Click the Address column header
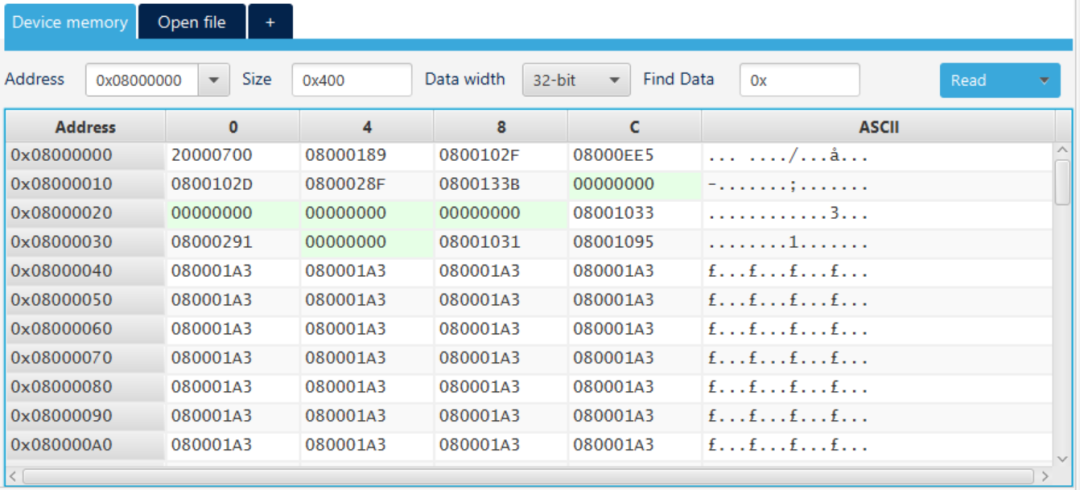1080x490 pixels. pos(85,127)
